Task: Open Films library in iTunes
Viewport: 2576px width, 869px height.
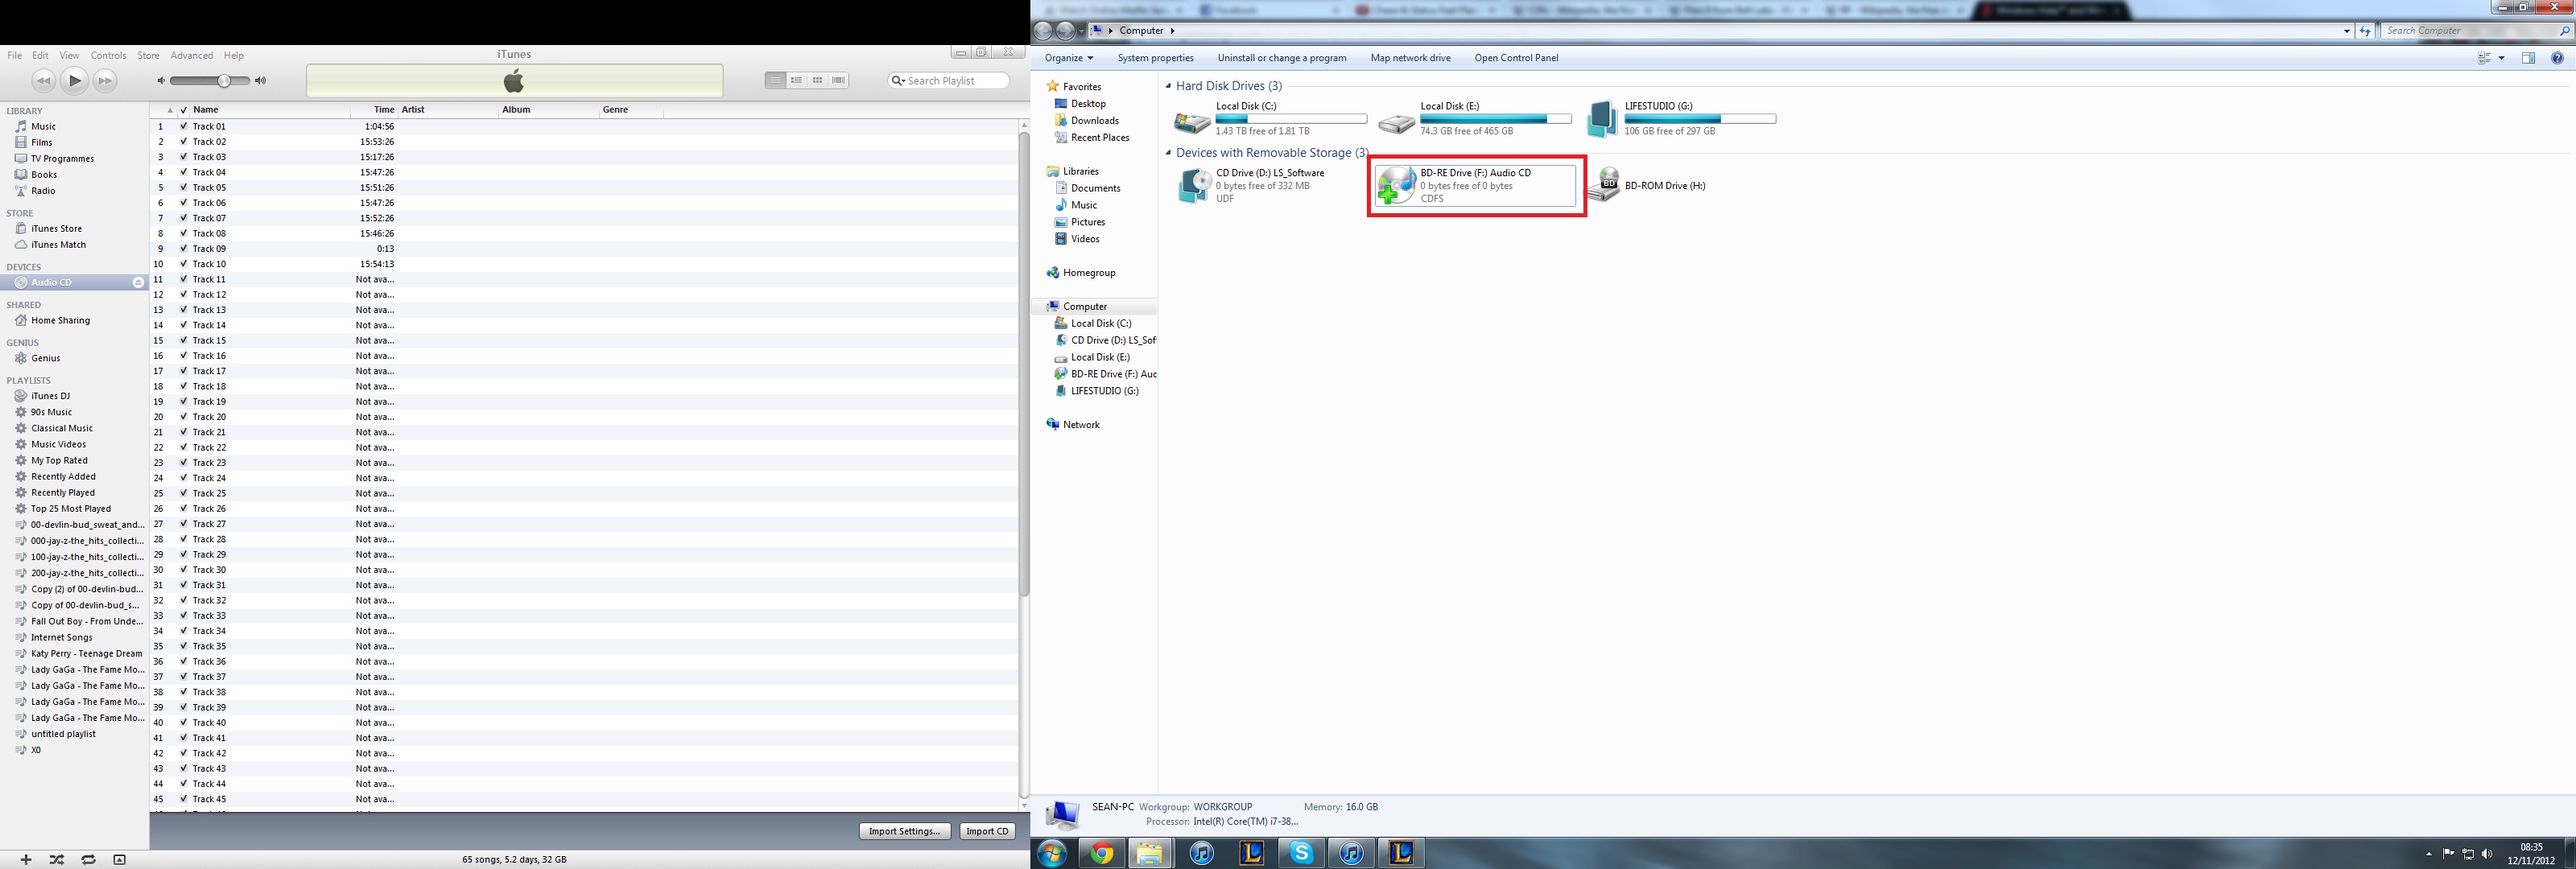Action: (x=41, y=143)
